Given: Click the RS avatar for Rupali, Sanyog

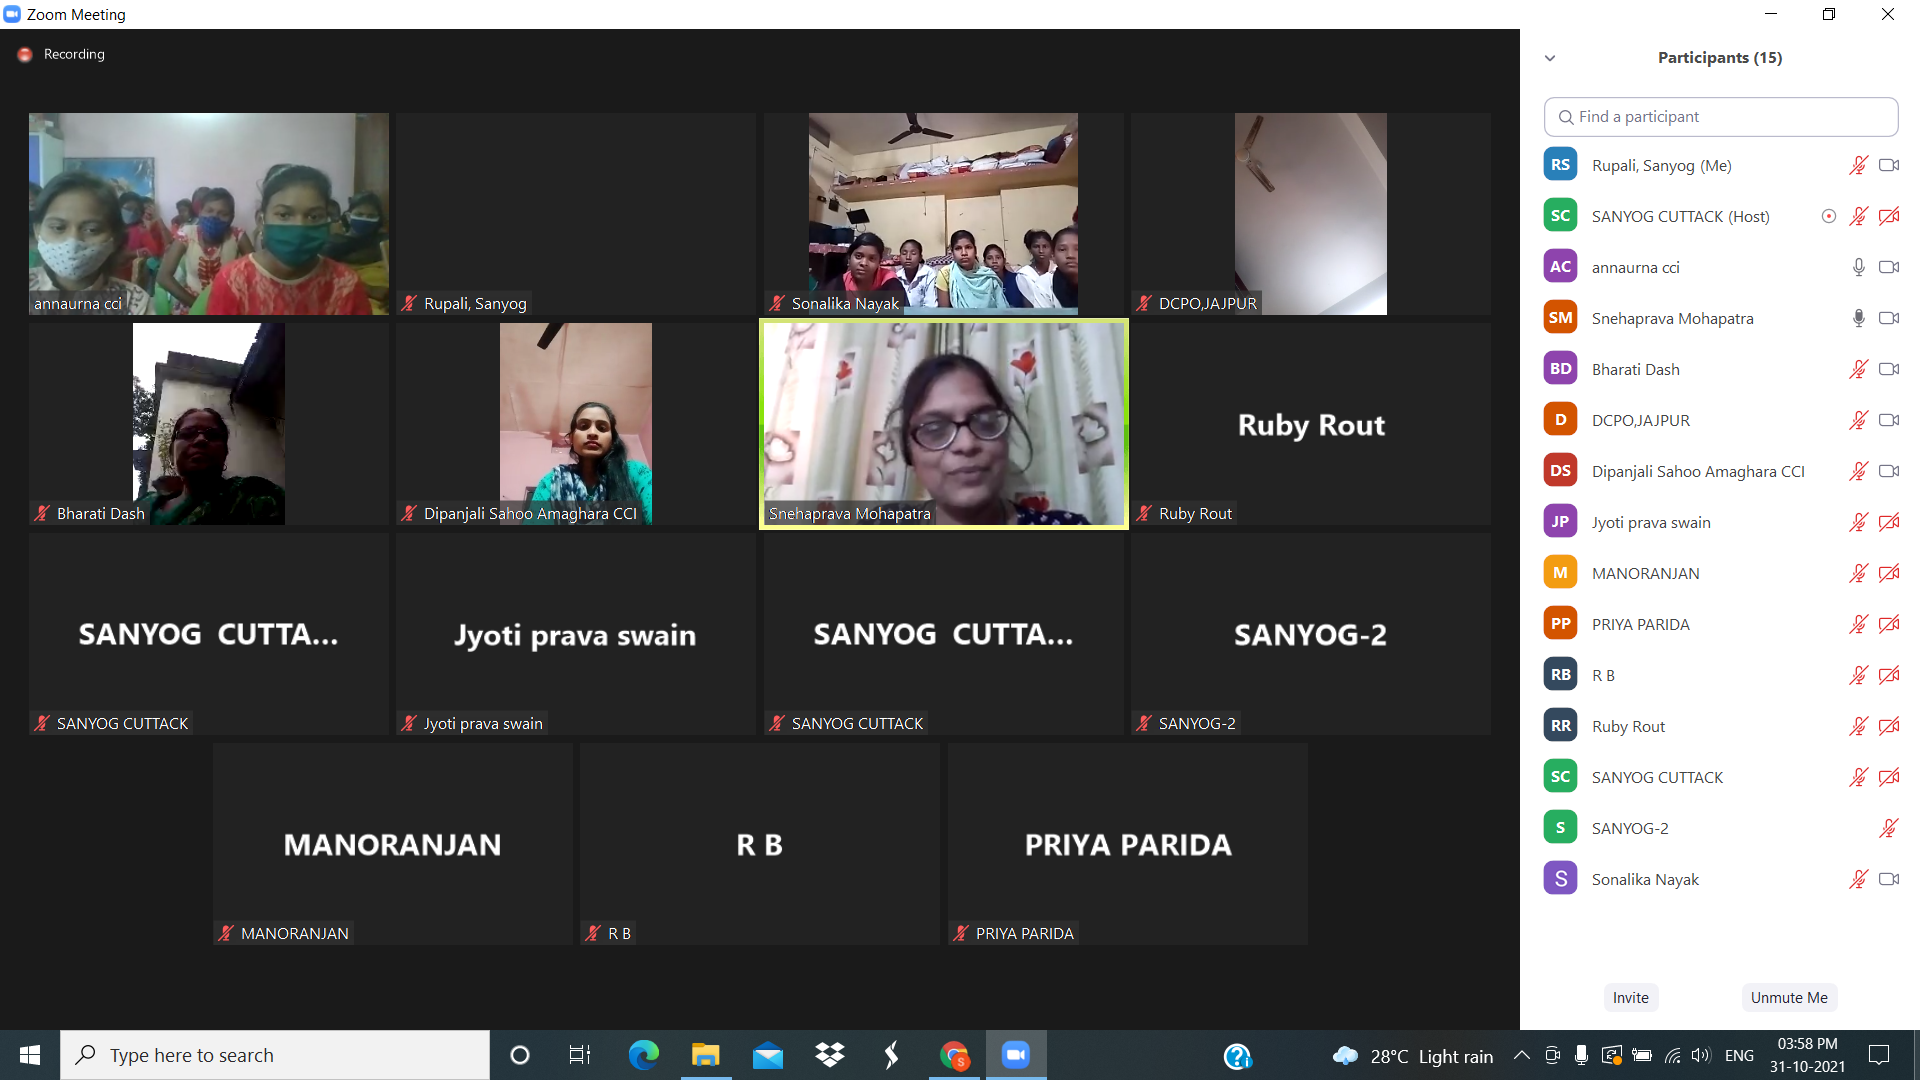Looking at the screenshot, I should 1560,165.
